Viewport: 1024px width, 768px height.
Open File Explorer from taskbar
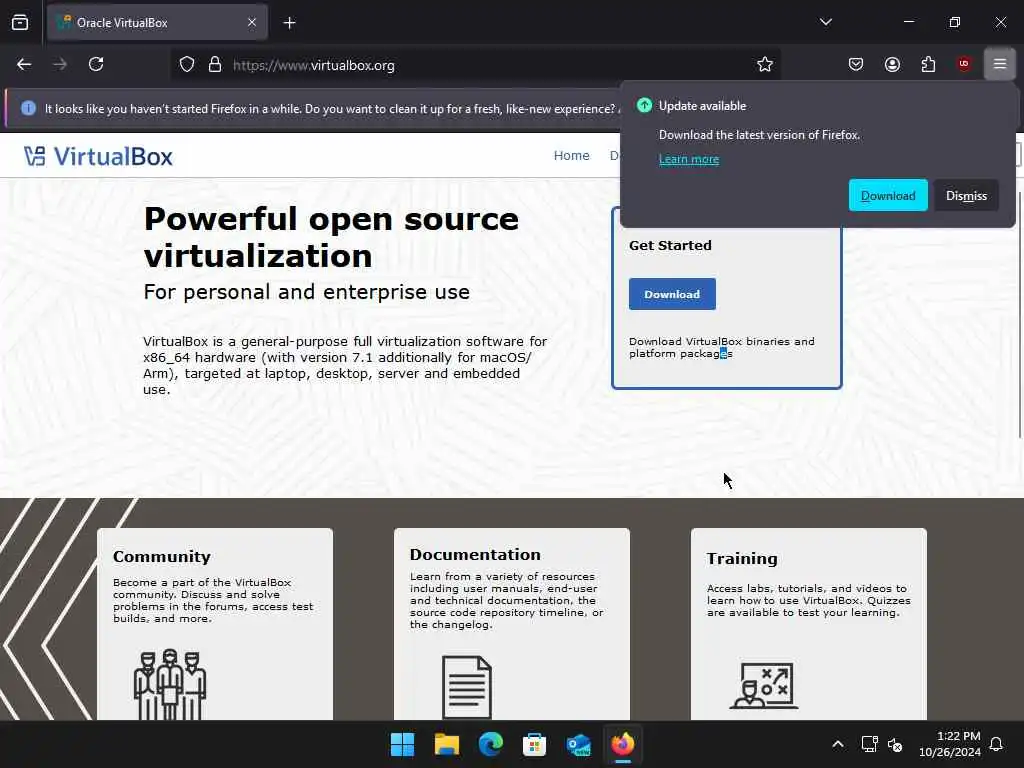[x=447, y=744]
